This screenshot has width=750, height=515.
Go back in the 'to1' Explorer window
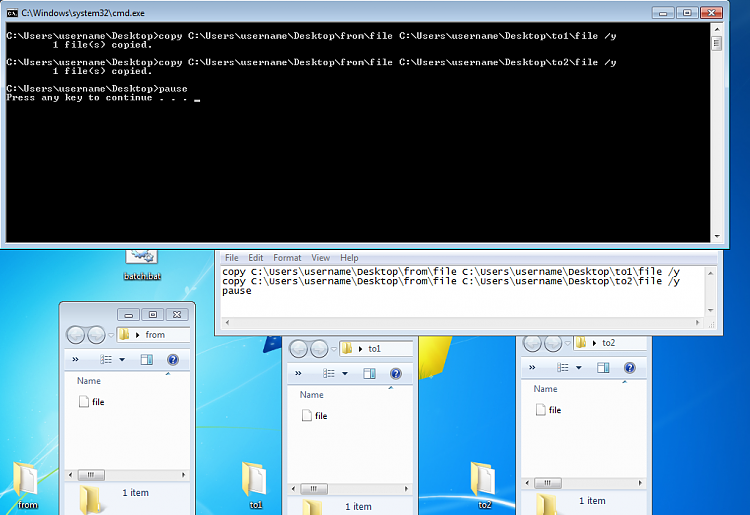[299, 349]
